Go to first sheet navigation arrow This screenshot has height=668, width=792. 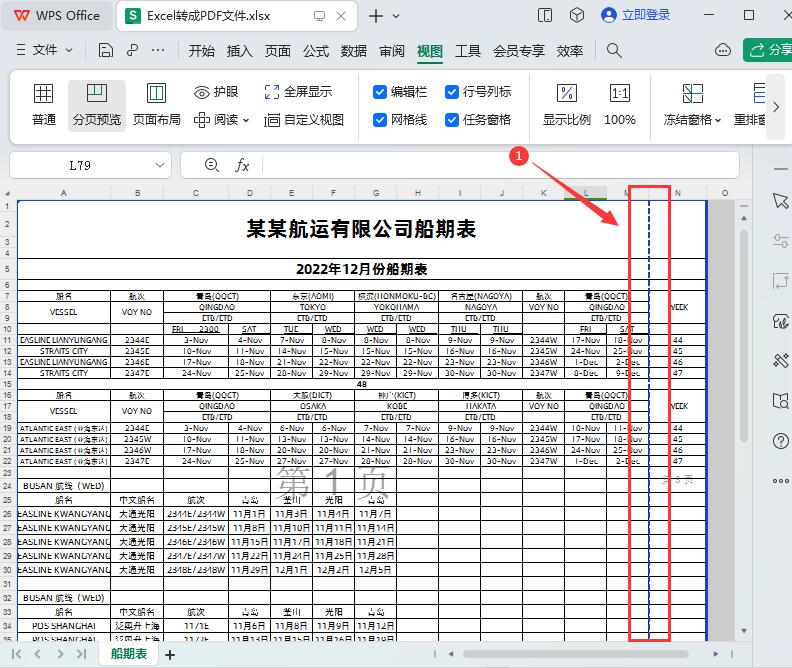16,654
